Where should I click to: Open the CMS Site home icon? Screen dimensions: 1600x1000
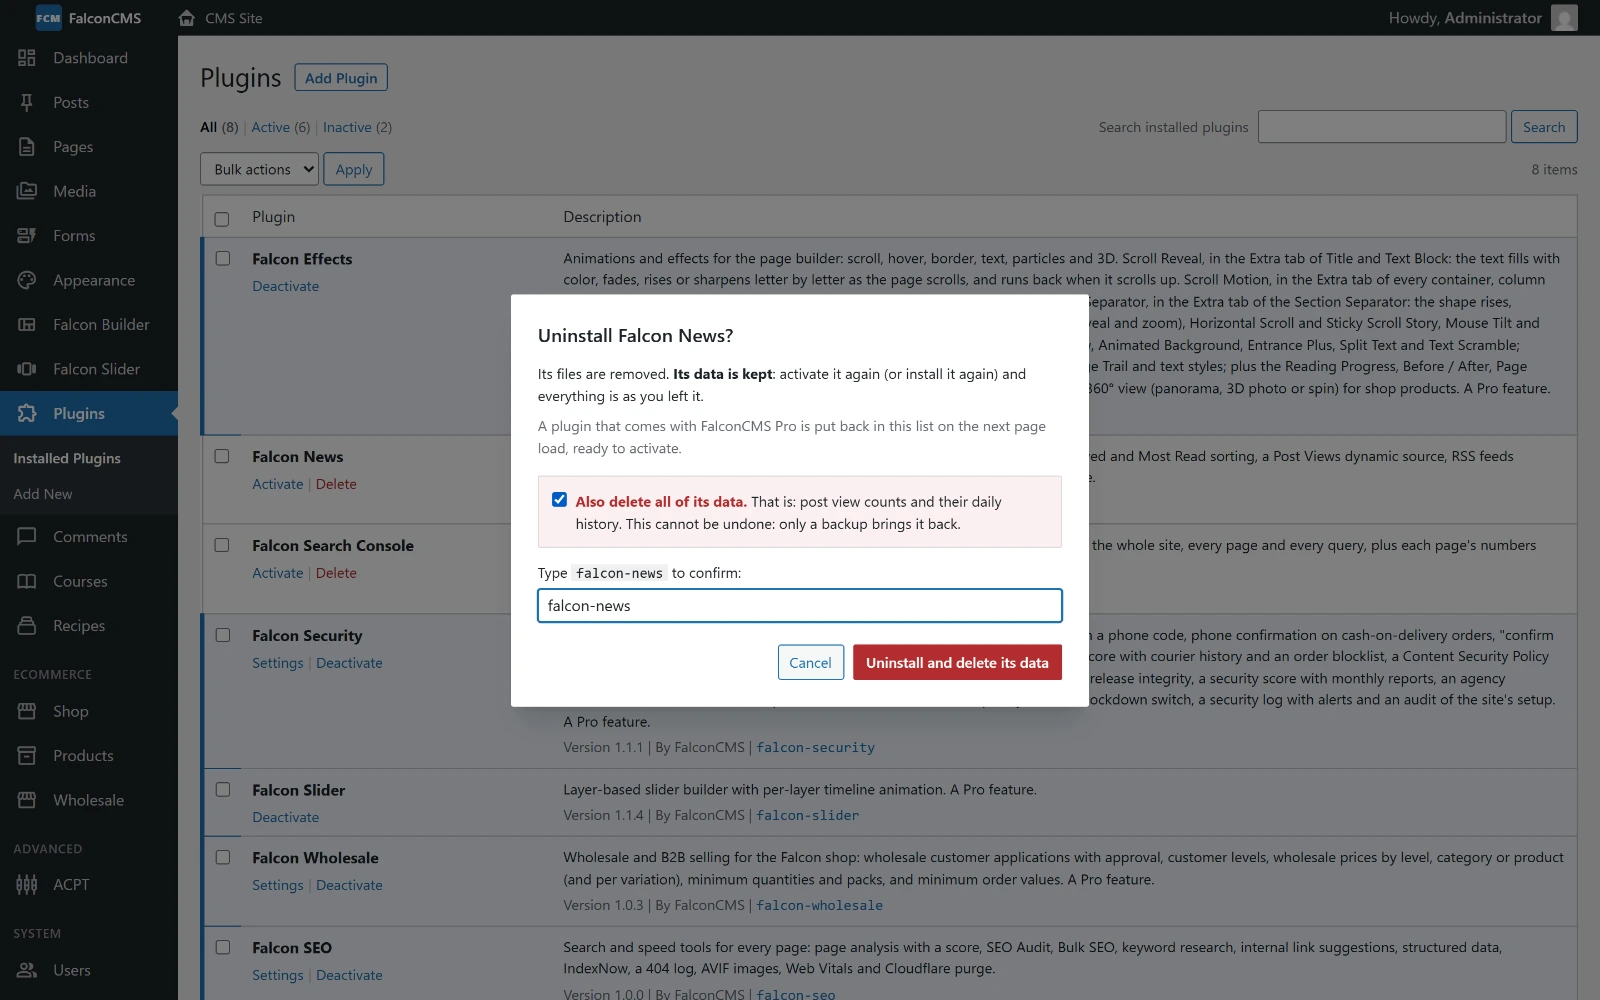[x=186, y=18]
